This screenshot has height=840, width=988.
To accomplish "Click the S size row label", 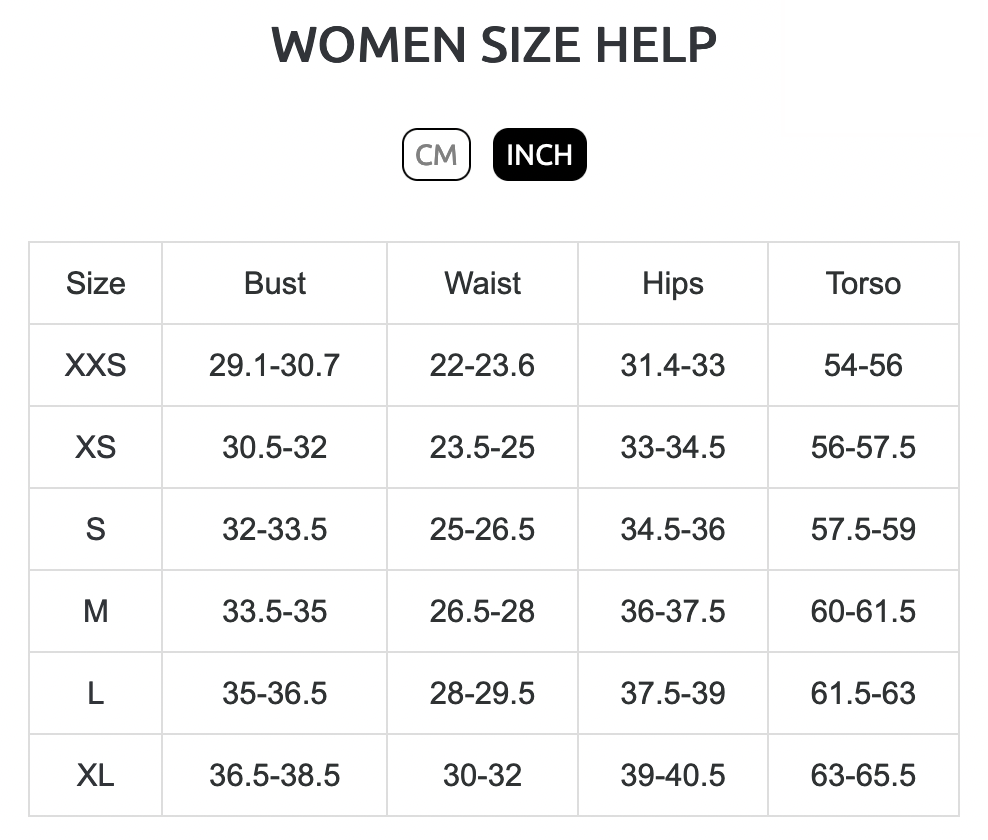I will [x=96, y=529].
